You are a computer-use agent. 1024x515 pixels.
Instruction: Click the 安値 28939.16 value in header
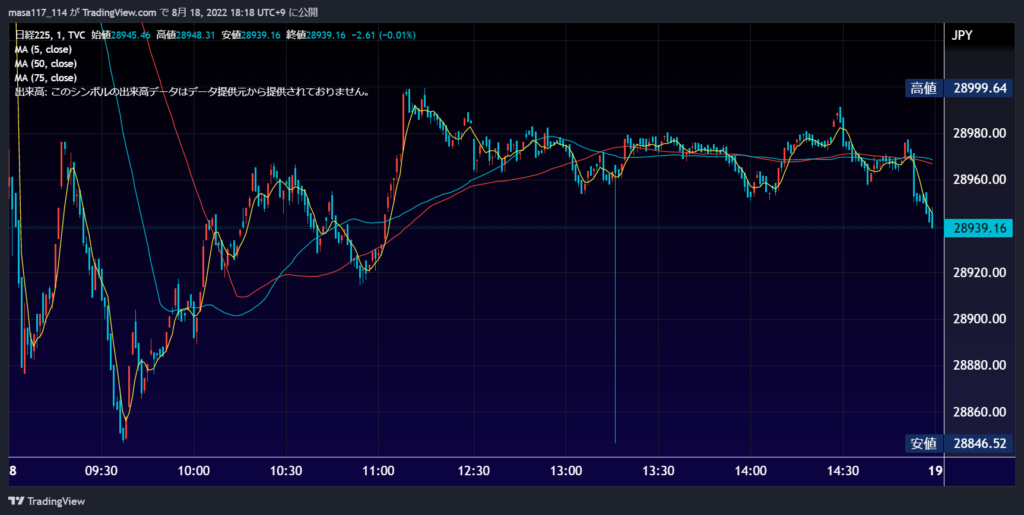click(251, 35)
